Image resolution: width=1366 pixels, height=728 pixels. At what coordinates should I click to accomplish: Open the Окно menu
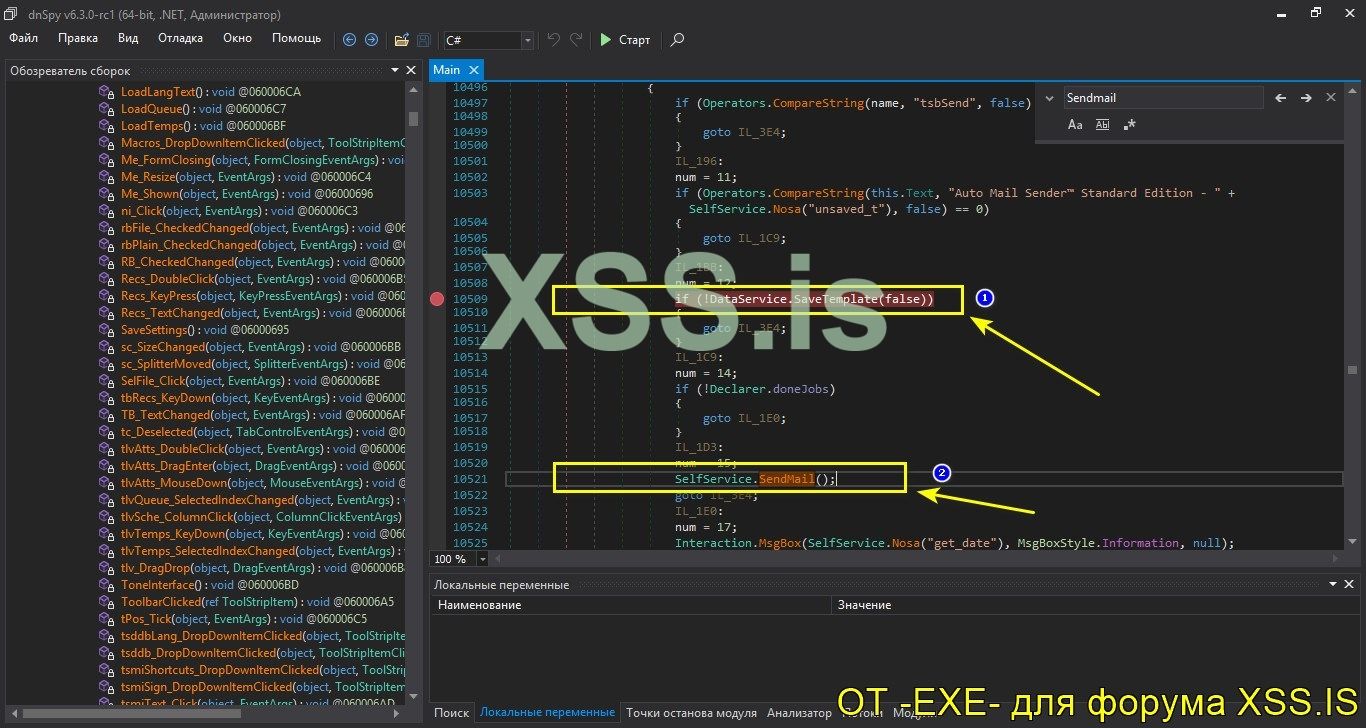click(x=237, y=38)
